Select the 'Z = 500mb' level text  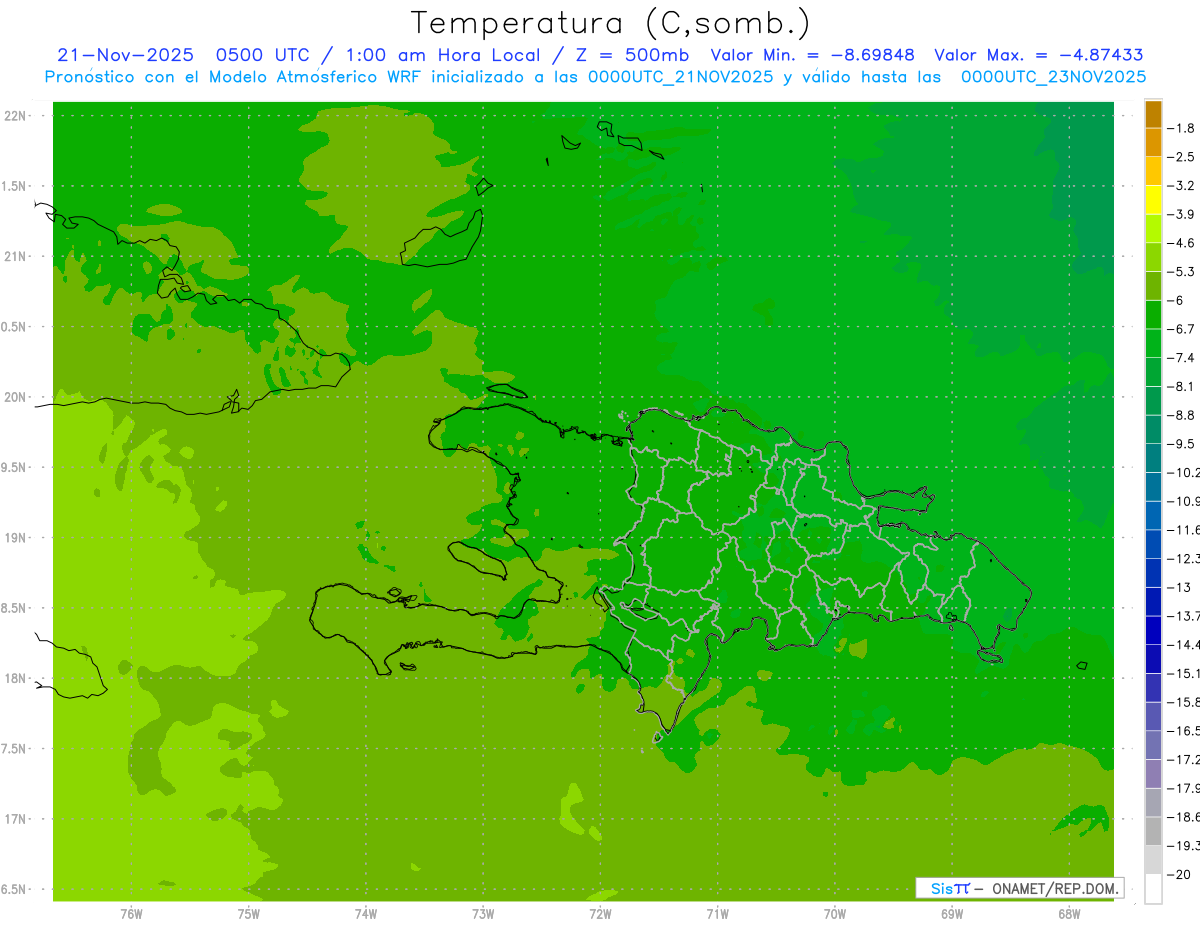coord(630,56)
